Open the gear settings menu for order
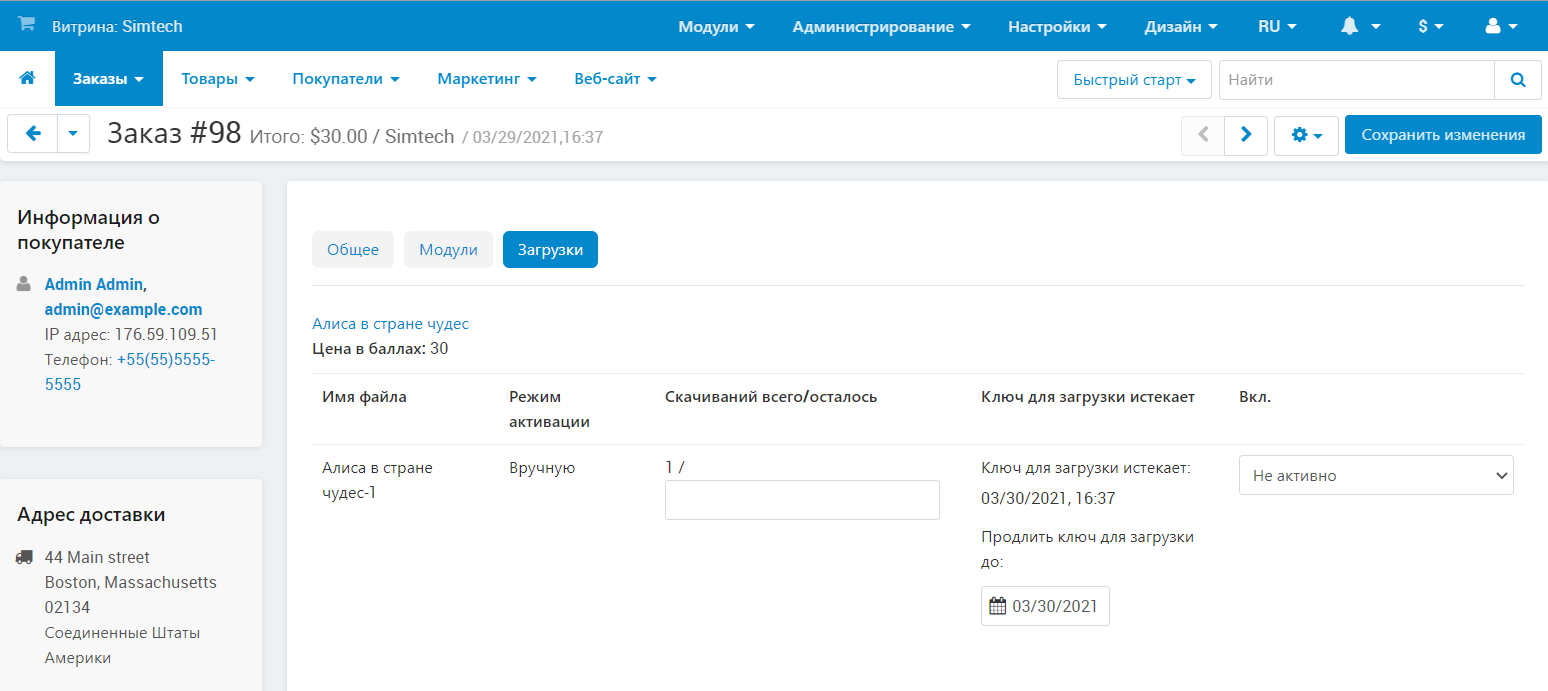 (1307, 135)
